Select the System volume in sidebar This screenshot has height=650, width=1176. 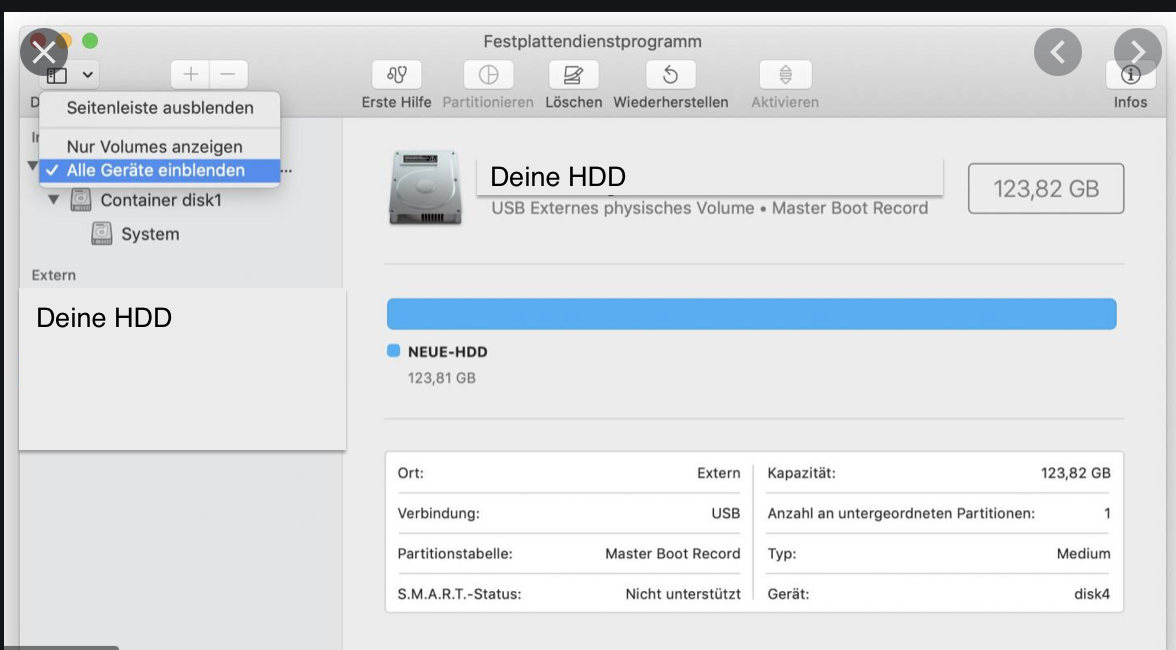[x=149, y=234]
